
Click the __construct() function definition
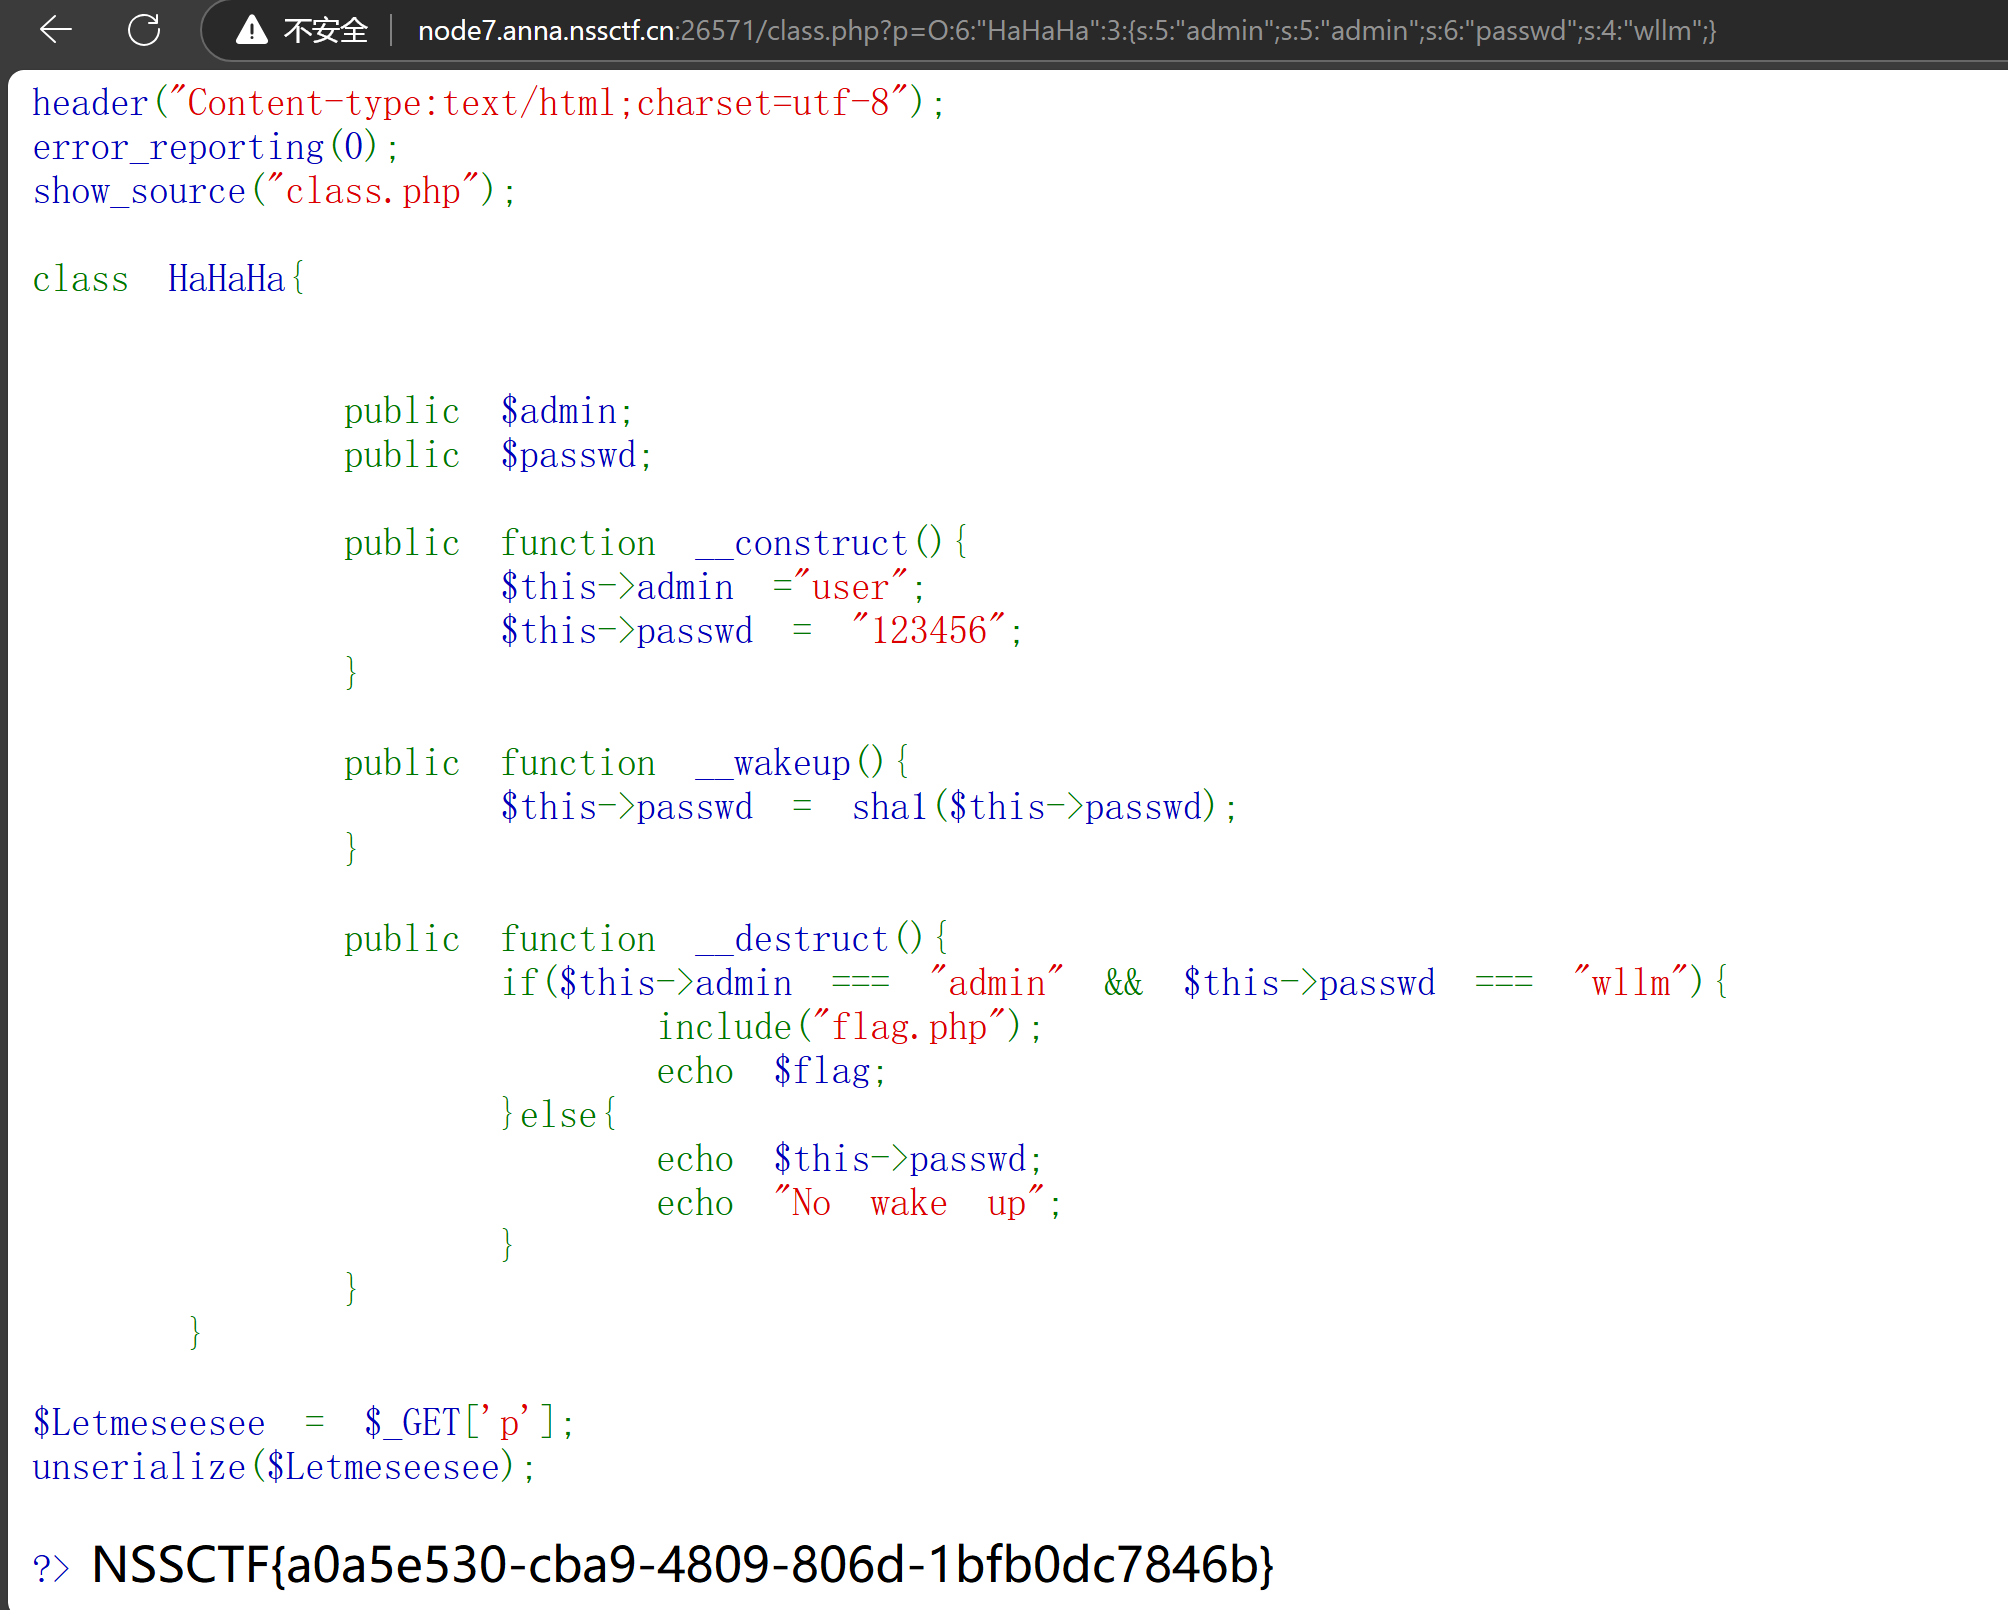coord(656,543)
